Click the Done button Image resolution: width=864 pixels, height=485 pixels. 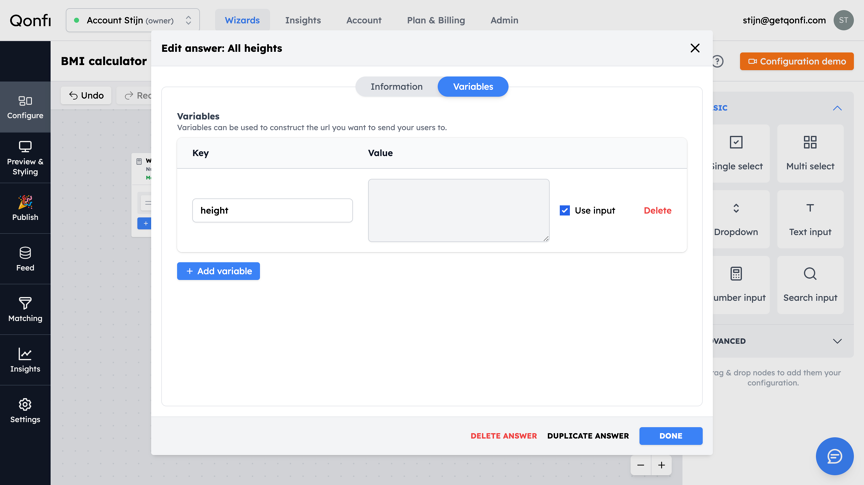[x=671, y=436]
